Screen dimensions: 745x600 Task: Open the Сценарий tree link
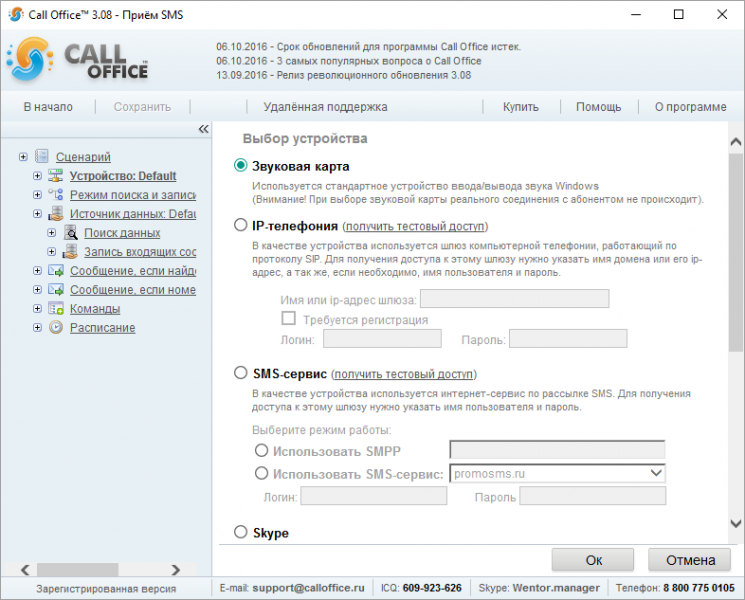point(83,157)
